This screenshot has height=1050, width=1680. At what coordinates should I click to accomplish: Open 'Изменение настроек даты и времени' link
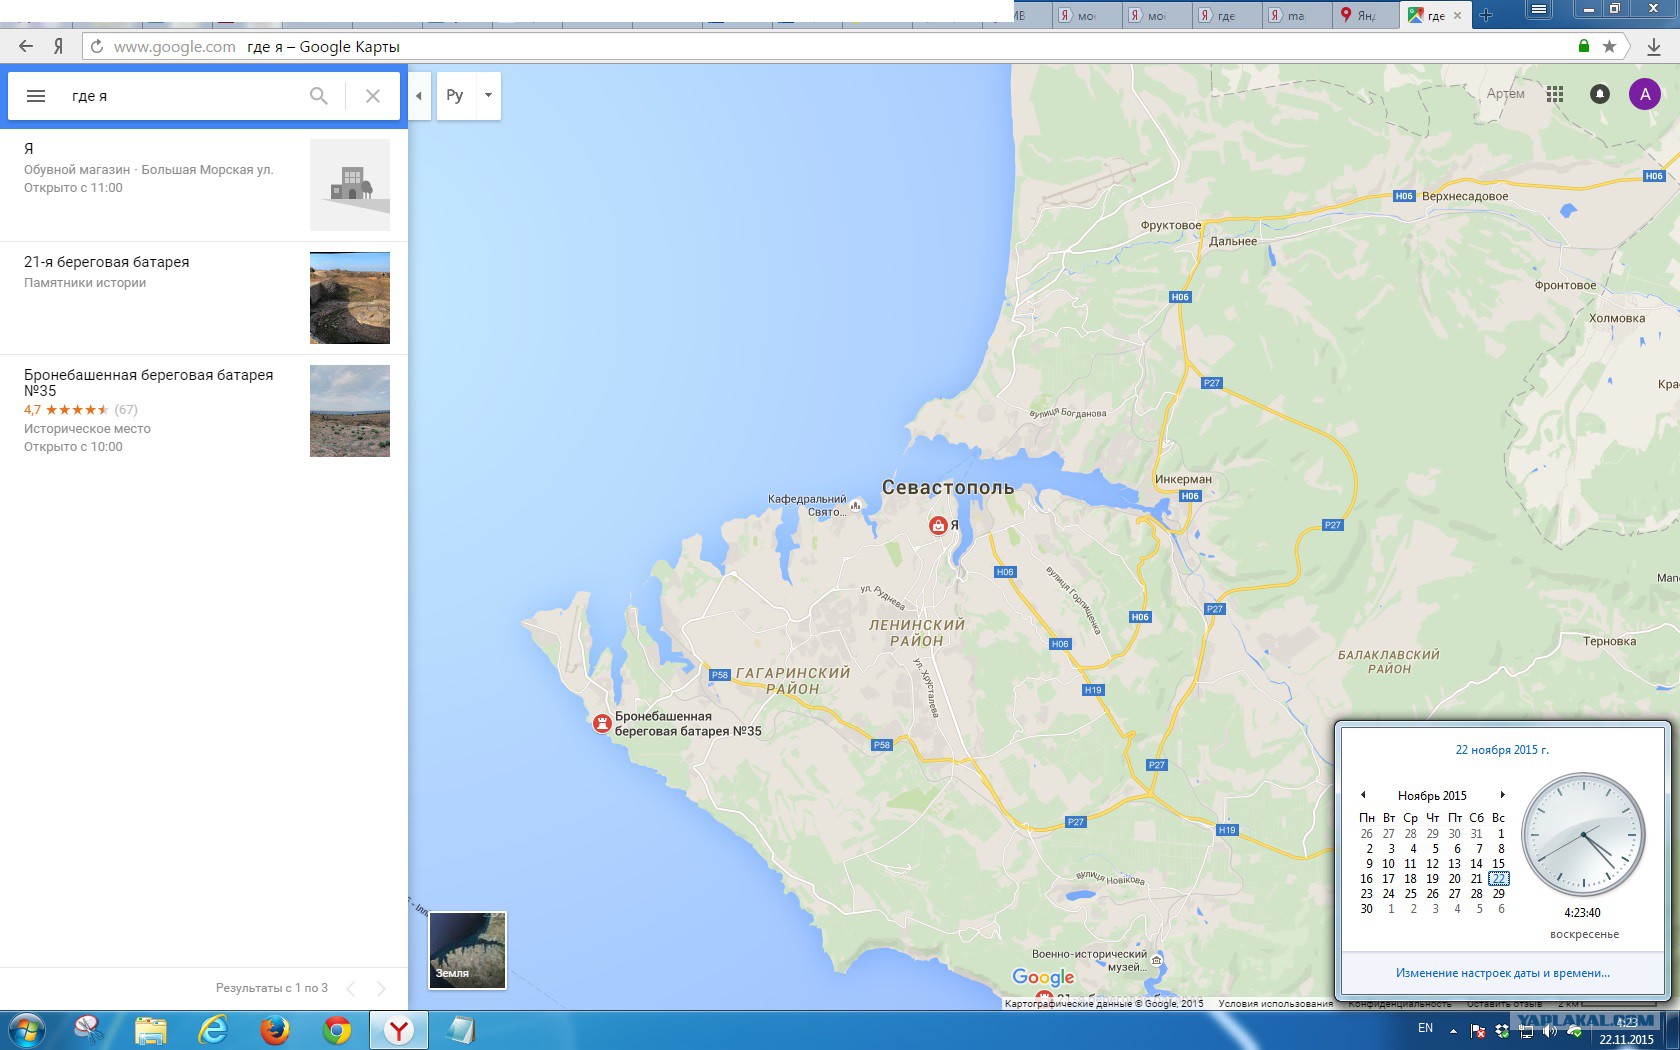(1503, 972)
